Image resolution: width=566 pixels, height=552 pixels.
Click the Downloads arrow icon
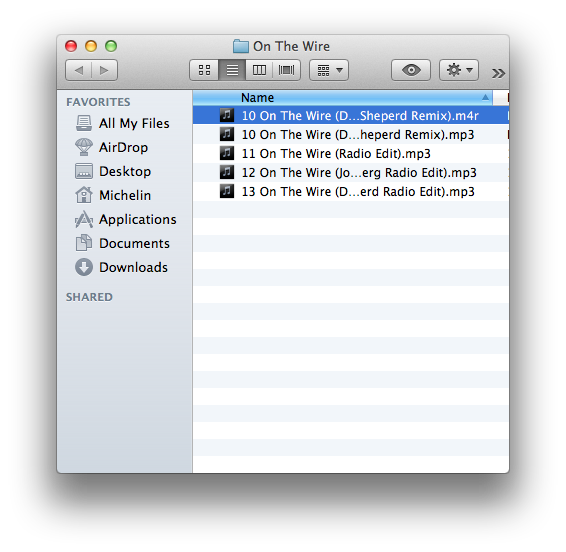tap(84, 267)
